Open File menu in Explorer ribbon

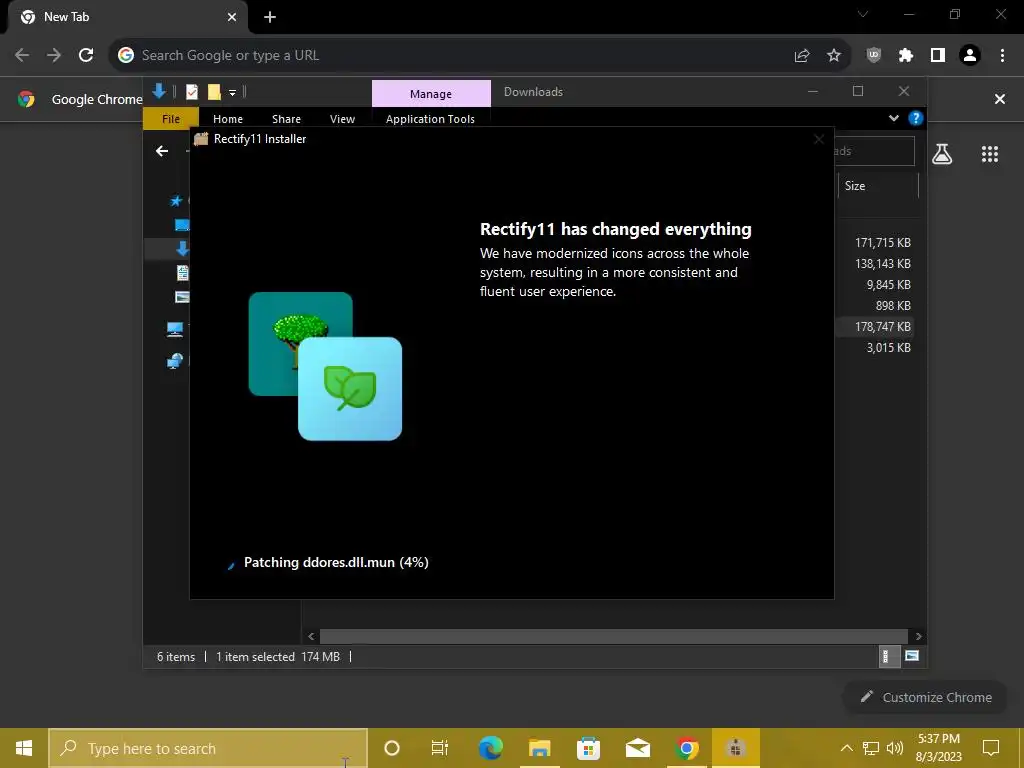tap(171, 119)
